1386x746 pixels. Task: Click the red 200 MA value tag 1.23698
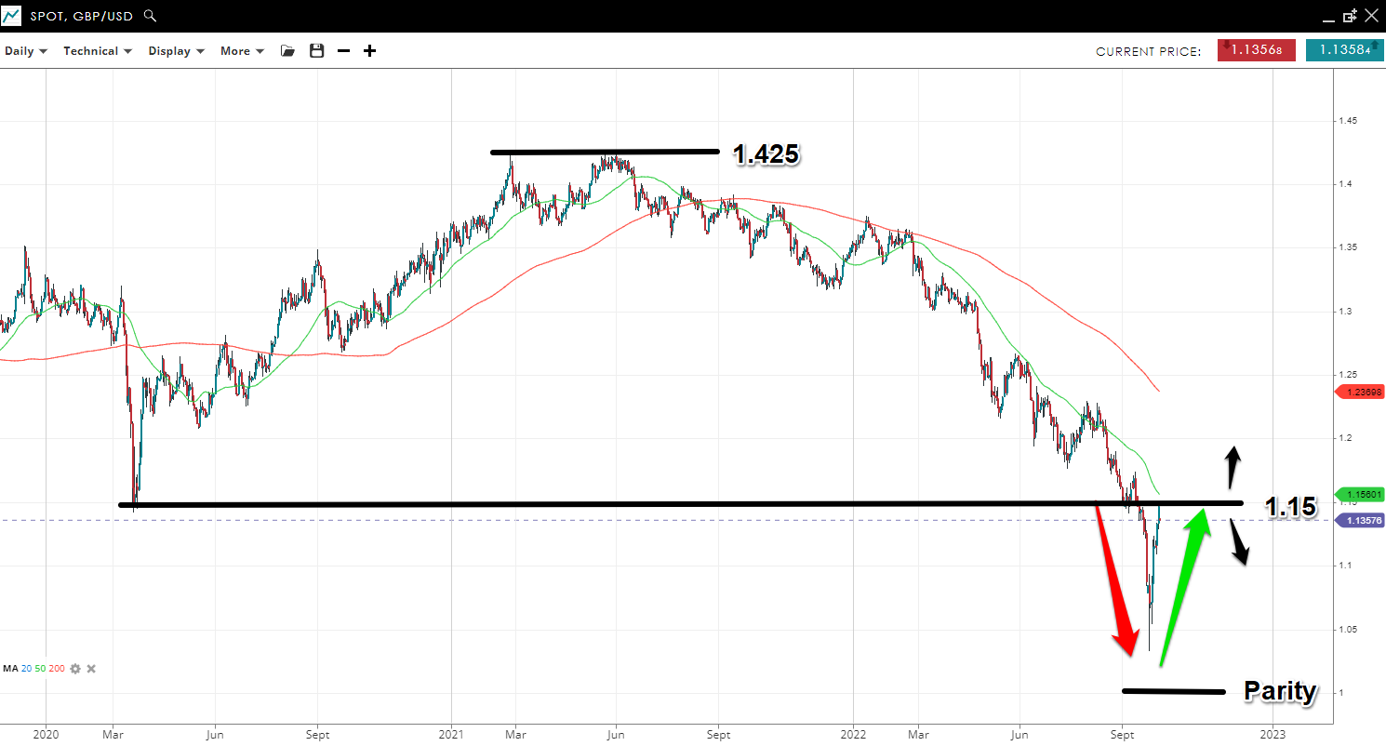click(x=1361, y=393)
